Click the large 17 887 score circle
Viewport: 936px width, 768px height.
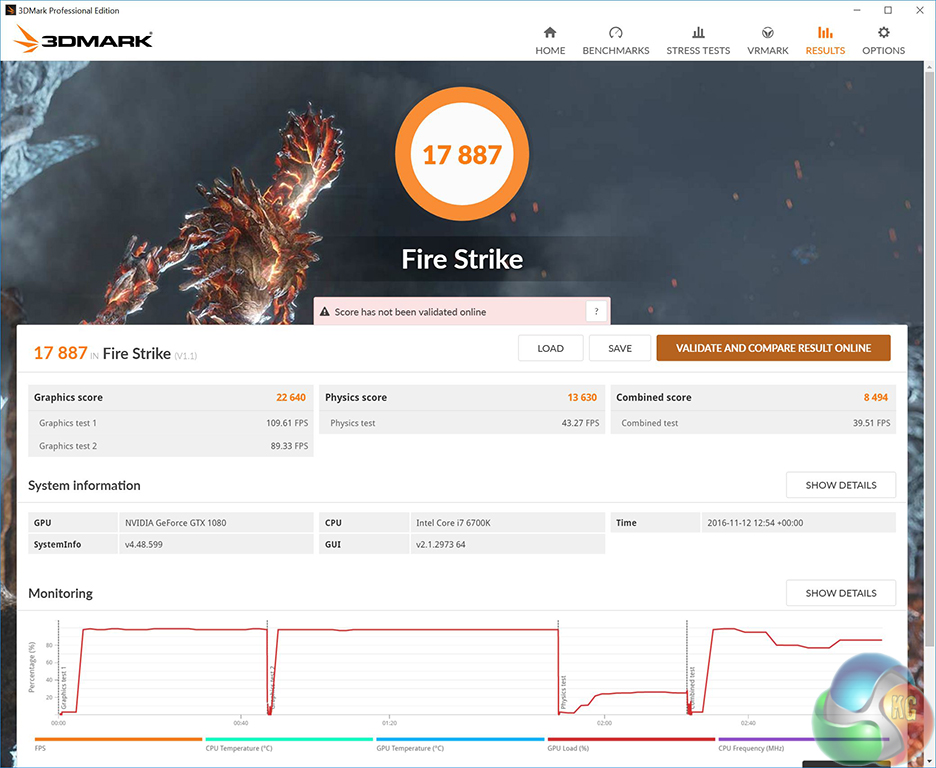tap(462, 154)
